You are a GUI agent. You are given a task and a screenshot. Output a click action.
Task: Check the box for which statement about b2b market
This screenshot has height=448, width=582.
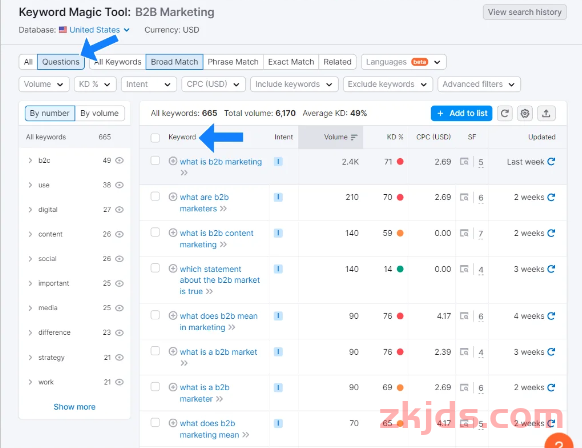point(155,268)
